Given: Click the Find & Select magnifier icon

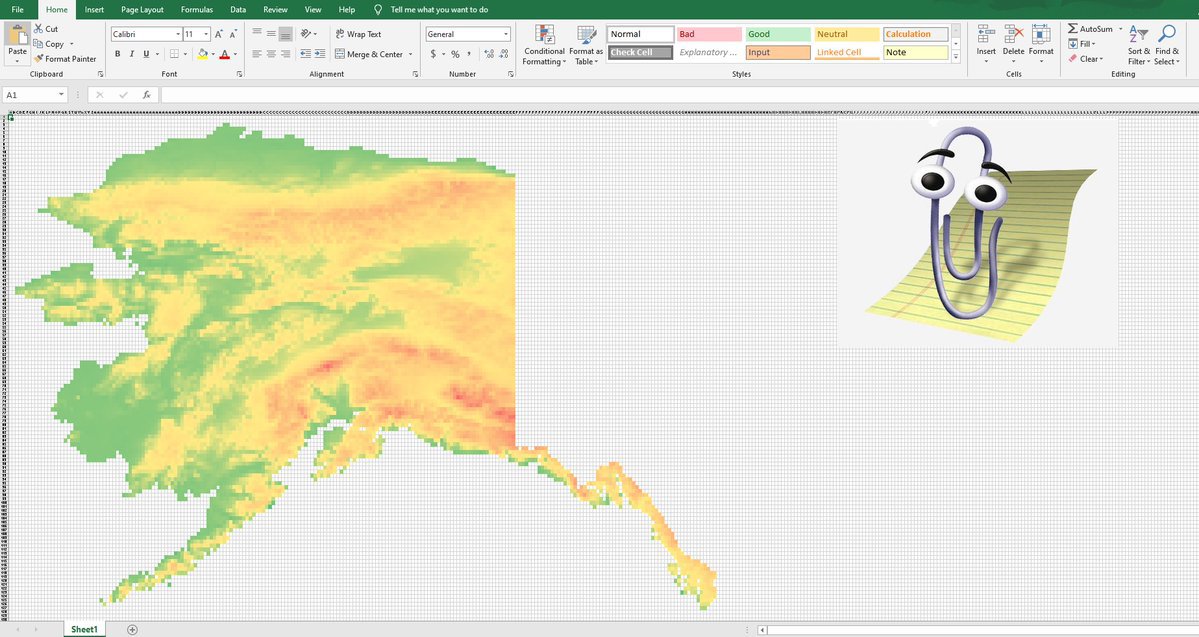Looking at the screenshot, I should [1166, 35].
